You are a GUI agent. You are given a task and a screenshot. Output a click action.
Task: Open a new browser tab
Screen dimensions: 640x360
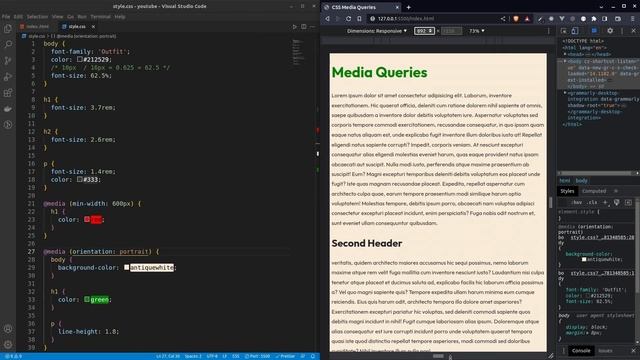(x=408, y=7)
